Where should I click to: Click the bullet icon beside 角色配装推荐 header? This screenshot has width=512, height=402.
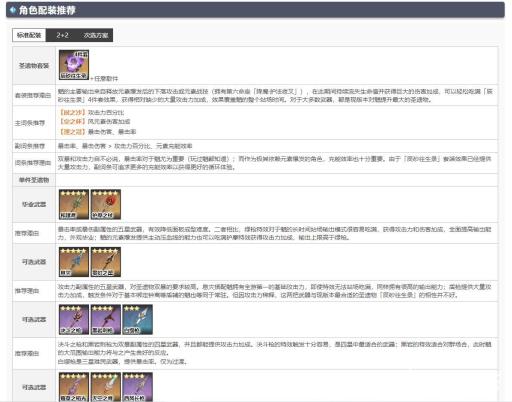pyautogui.click(x=13, y=10)
